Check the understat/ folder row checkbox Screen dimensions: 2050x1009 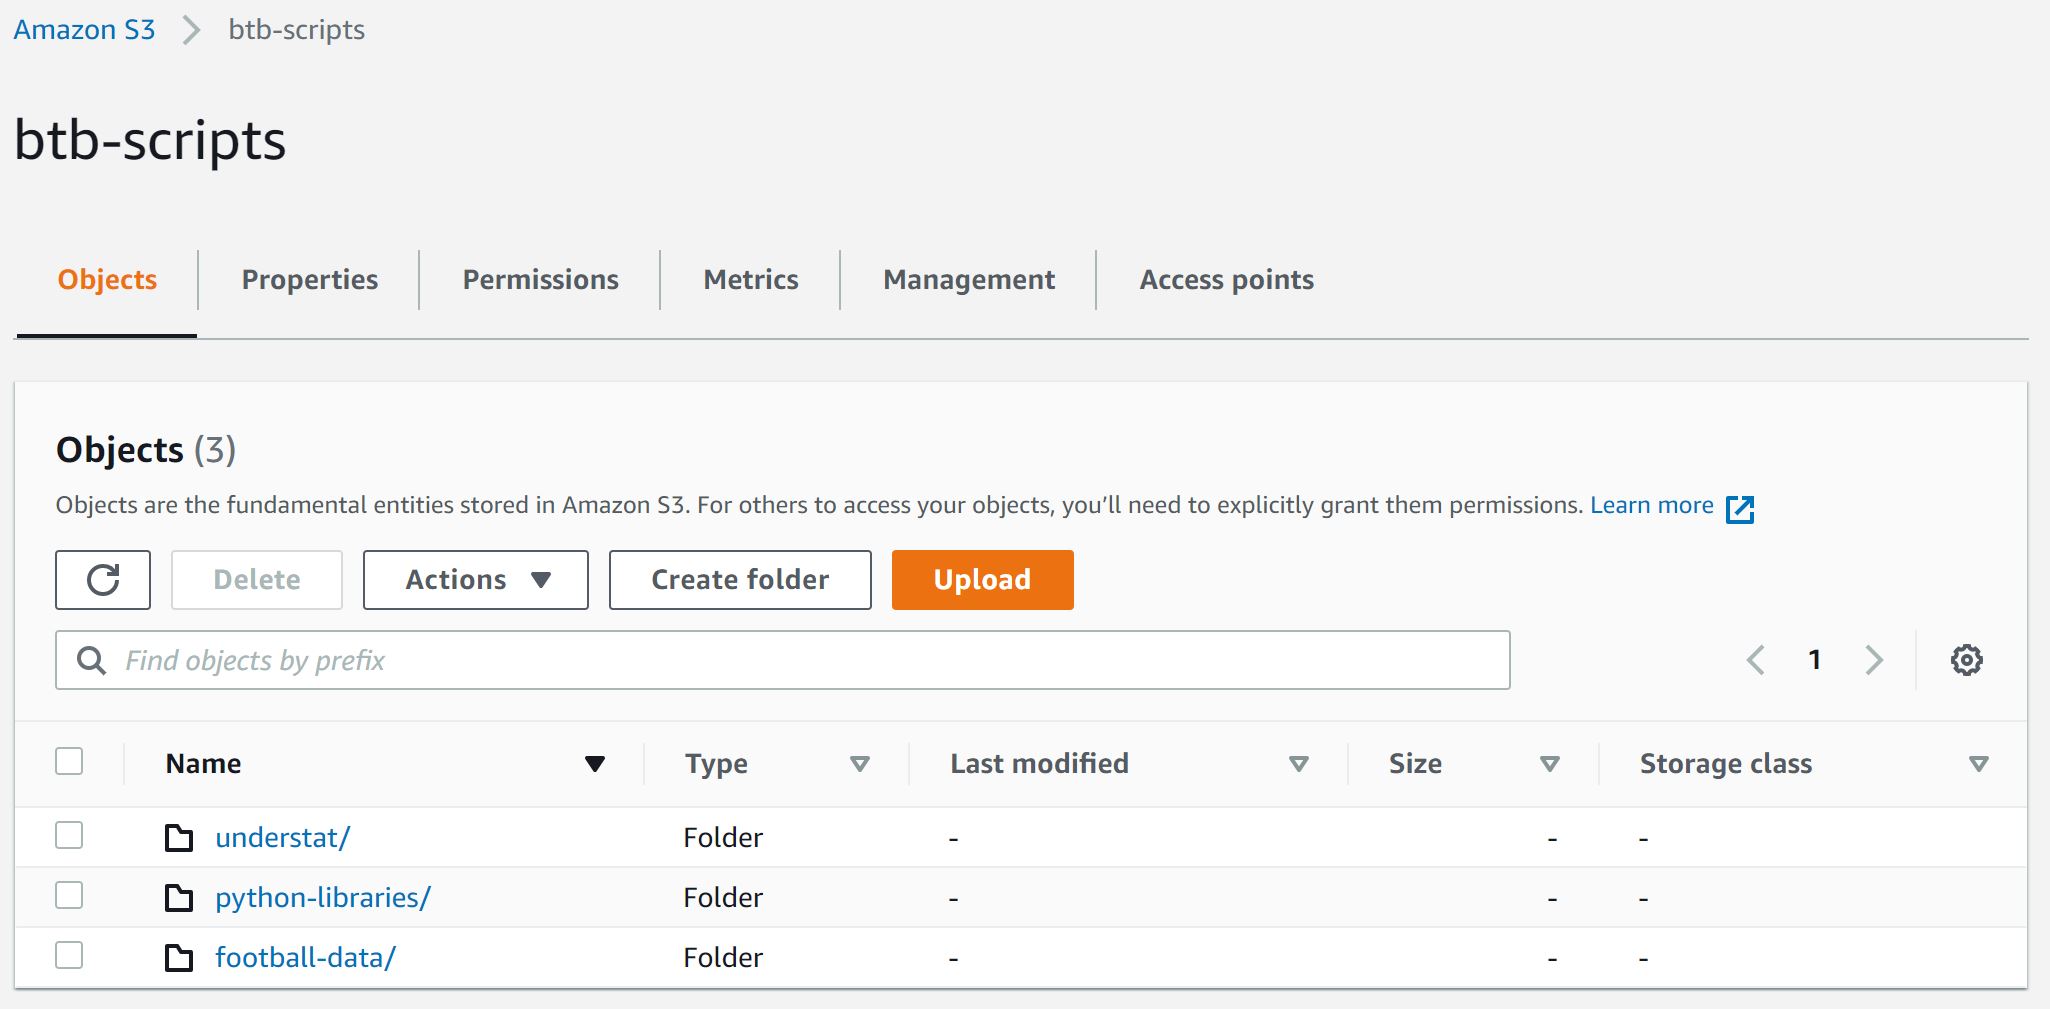[x=68, y=836]
